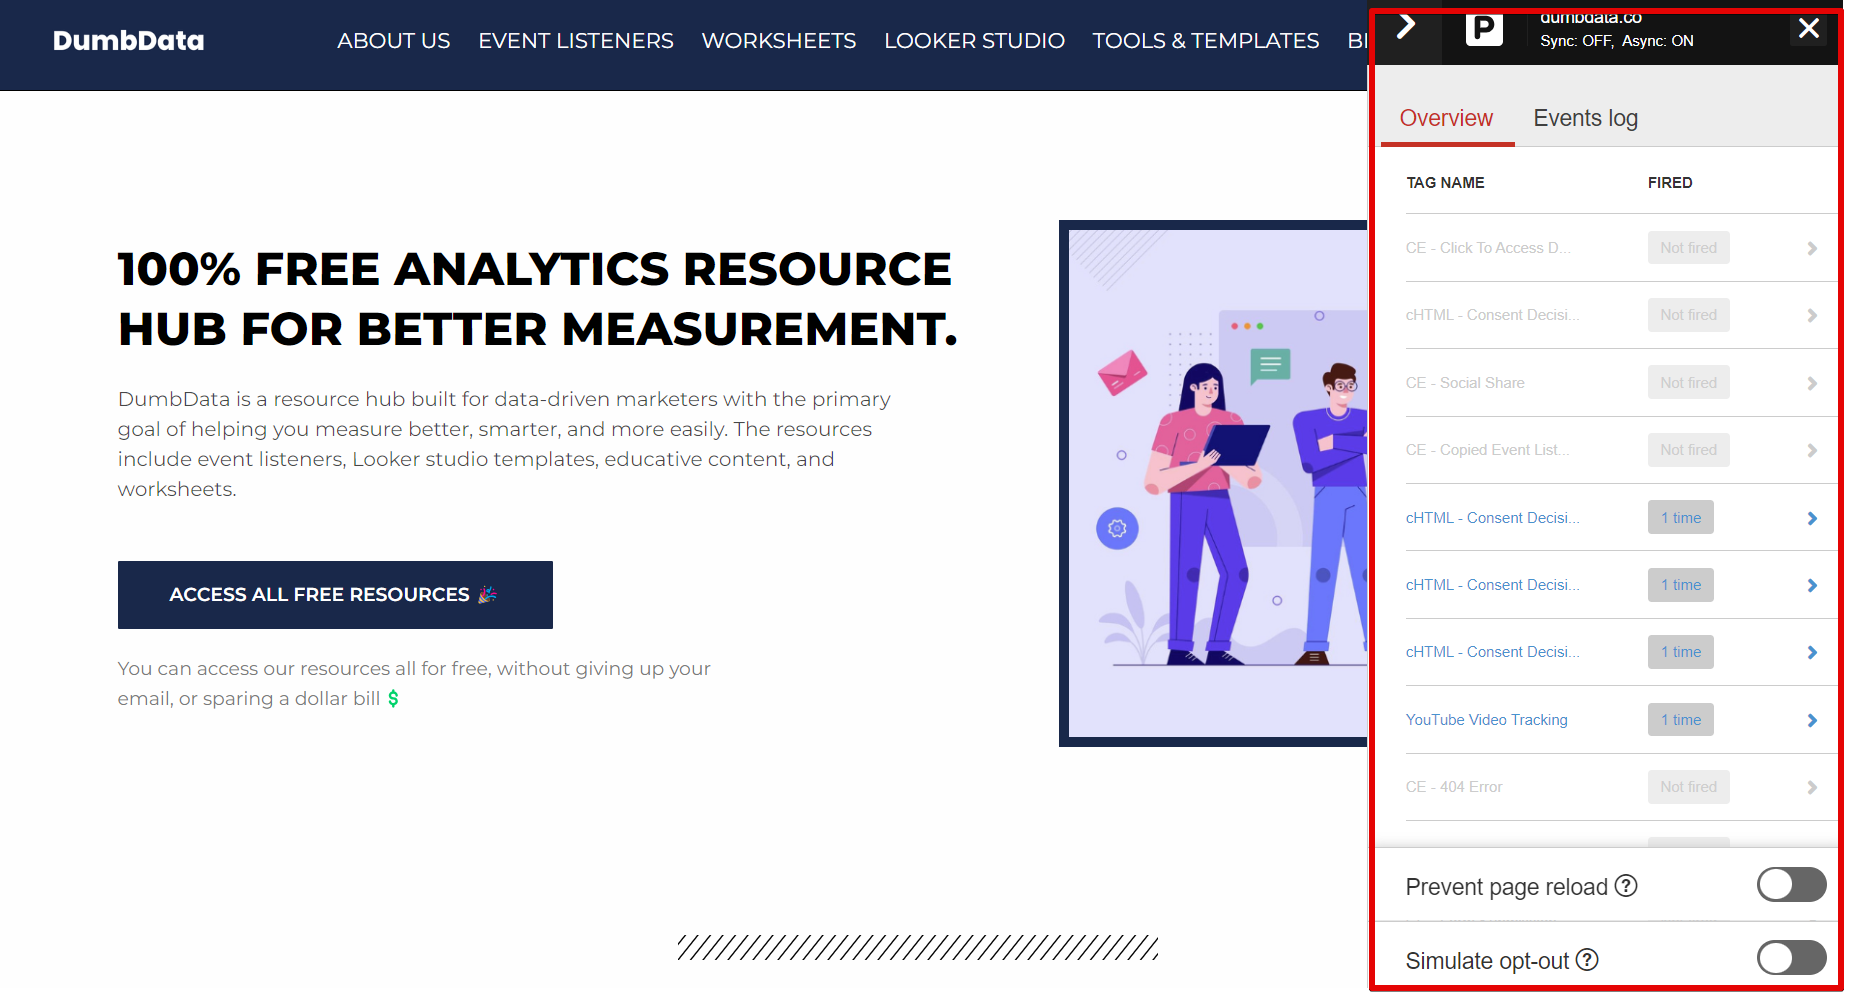Viewport: 1849px width, 996px height.
Task: Click the ACCESS ALL FREE RESOURCES button
Action: pos(335,594)
